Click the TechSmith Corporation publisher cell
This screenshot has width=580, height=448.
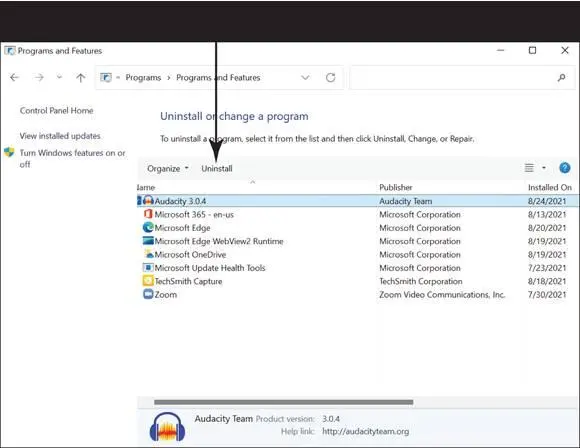(x=421, y=281)
